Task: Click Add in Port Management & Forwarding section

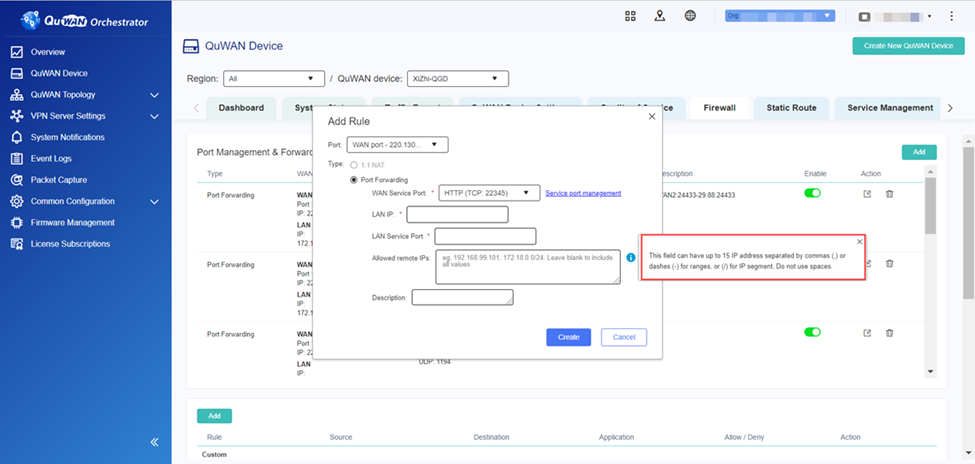Action: coord(919,152)
